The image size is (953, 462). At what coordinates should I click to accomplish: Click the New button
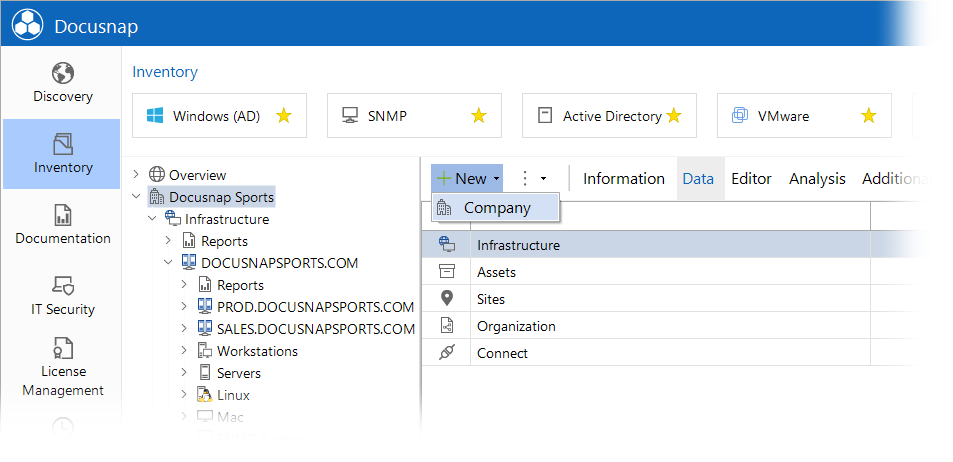click(467, 179)
